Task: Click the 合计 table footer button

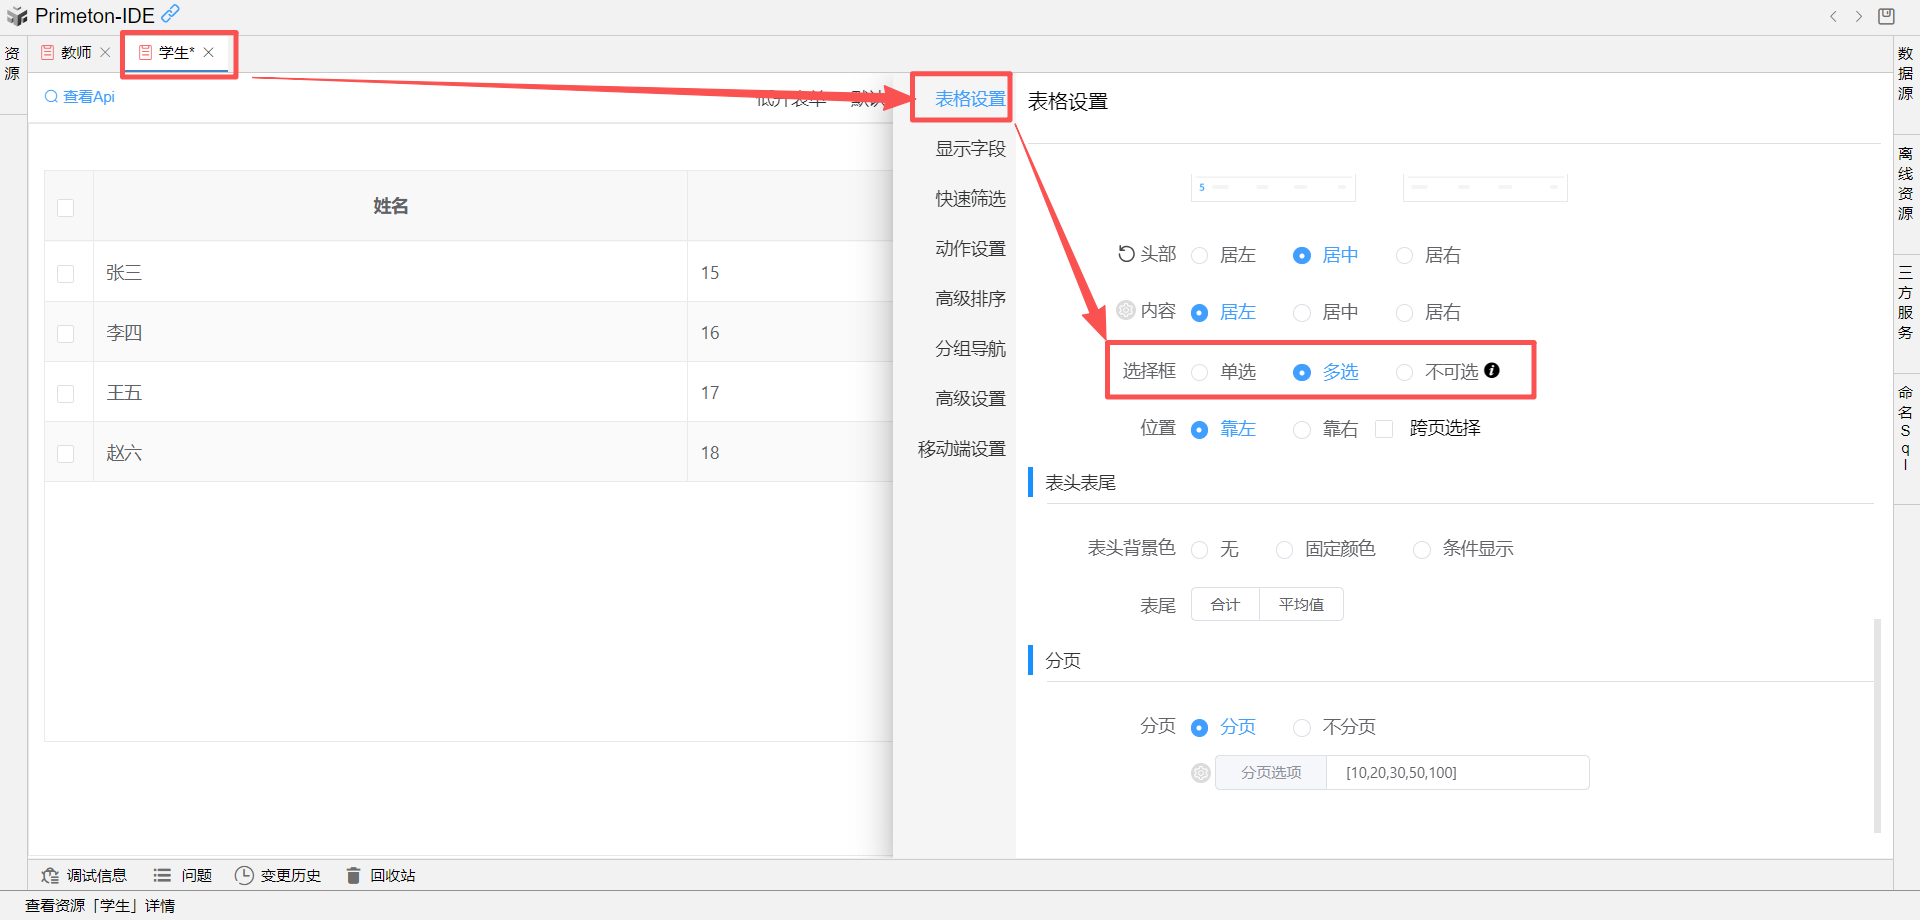Action: 1225,605
